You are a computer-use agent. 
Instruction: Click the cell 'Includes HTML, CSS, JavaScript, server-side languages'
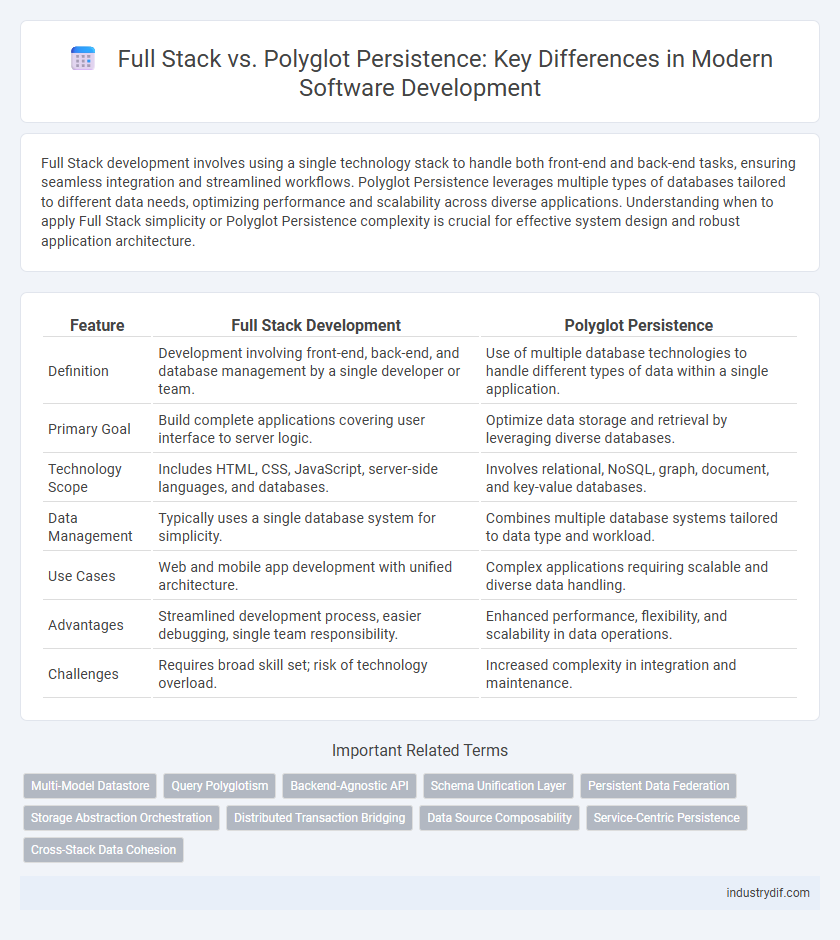point(316,478)
